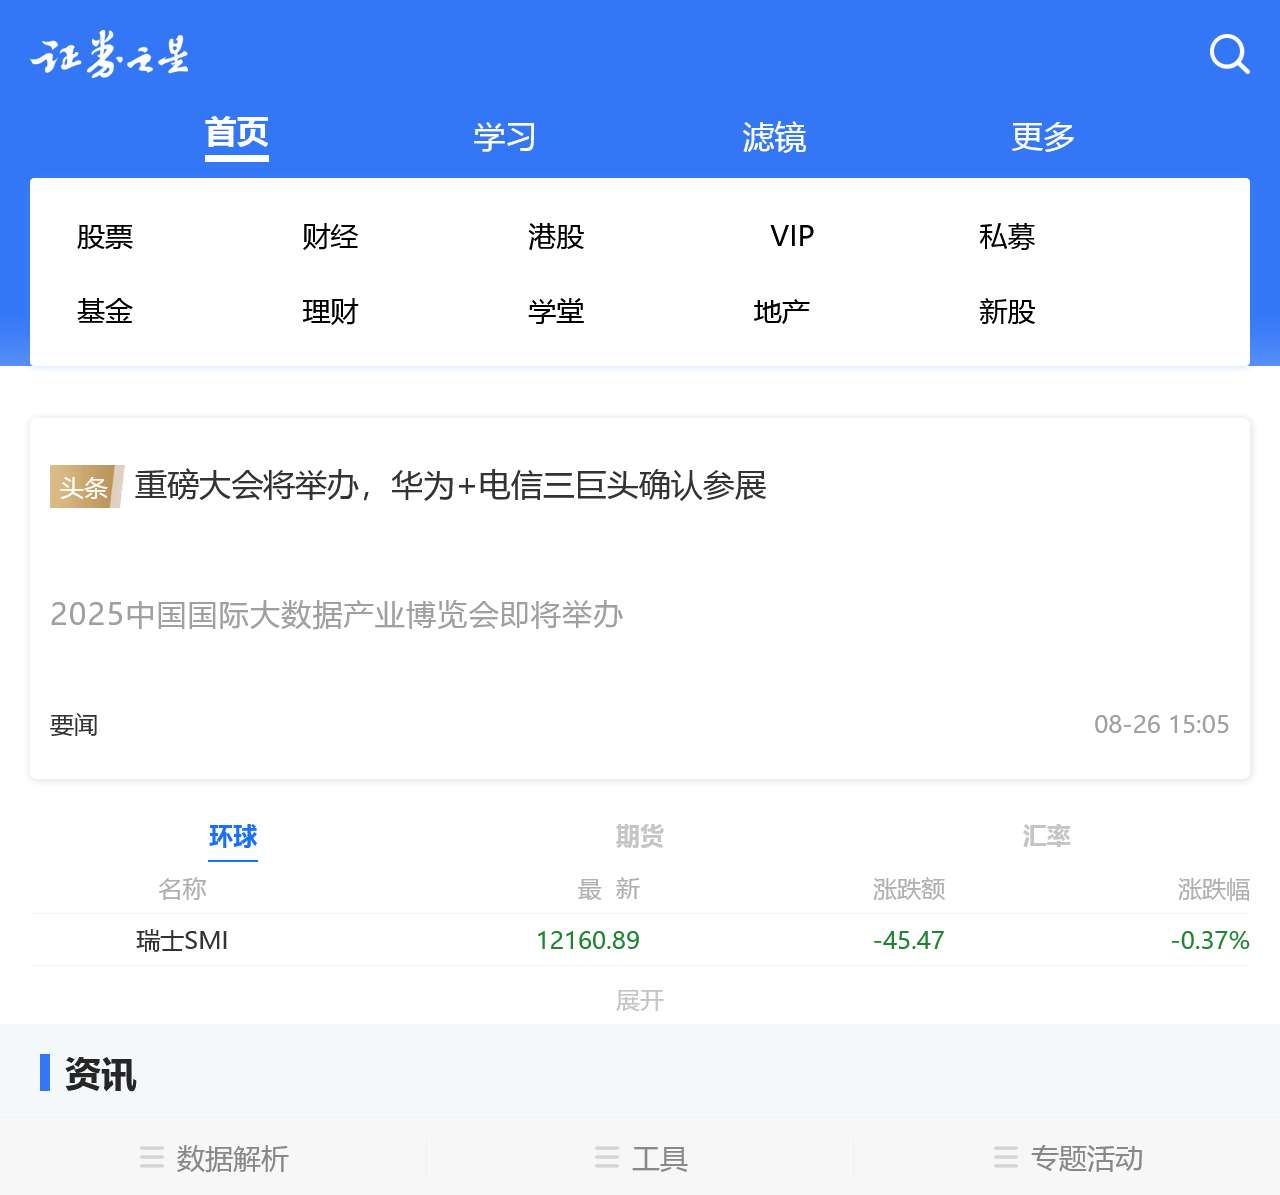Click the VIP link

791,237
